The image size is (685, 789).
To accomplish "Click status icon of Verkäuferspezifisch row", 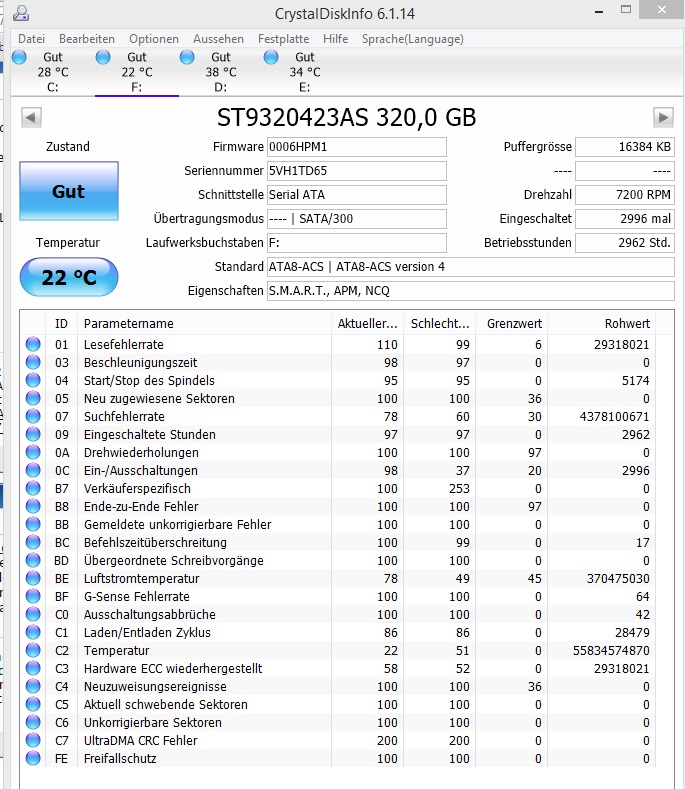I will (33, 488).
